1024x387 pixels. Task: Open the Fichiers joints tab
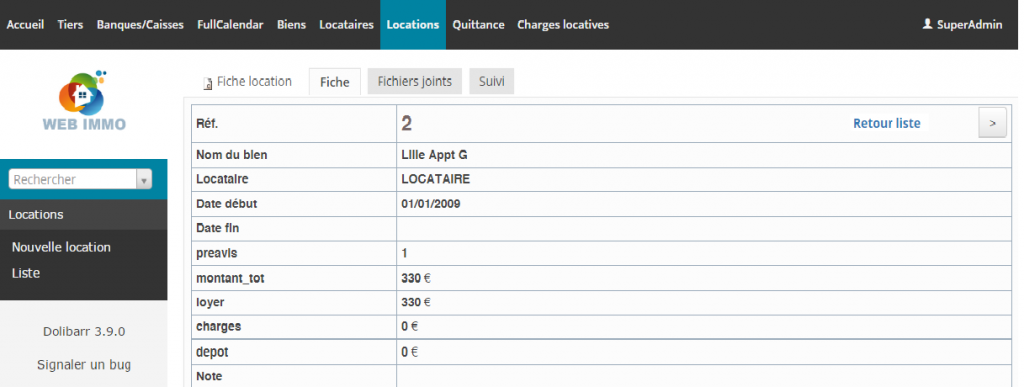click(x=415, y=82)
